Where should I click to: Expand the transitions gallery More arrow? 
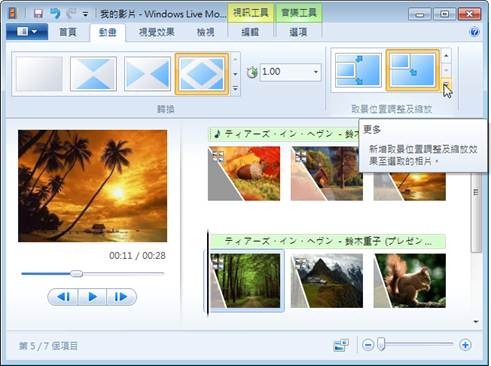click(235, 89)
